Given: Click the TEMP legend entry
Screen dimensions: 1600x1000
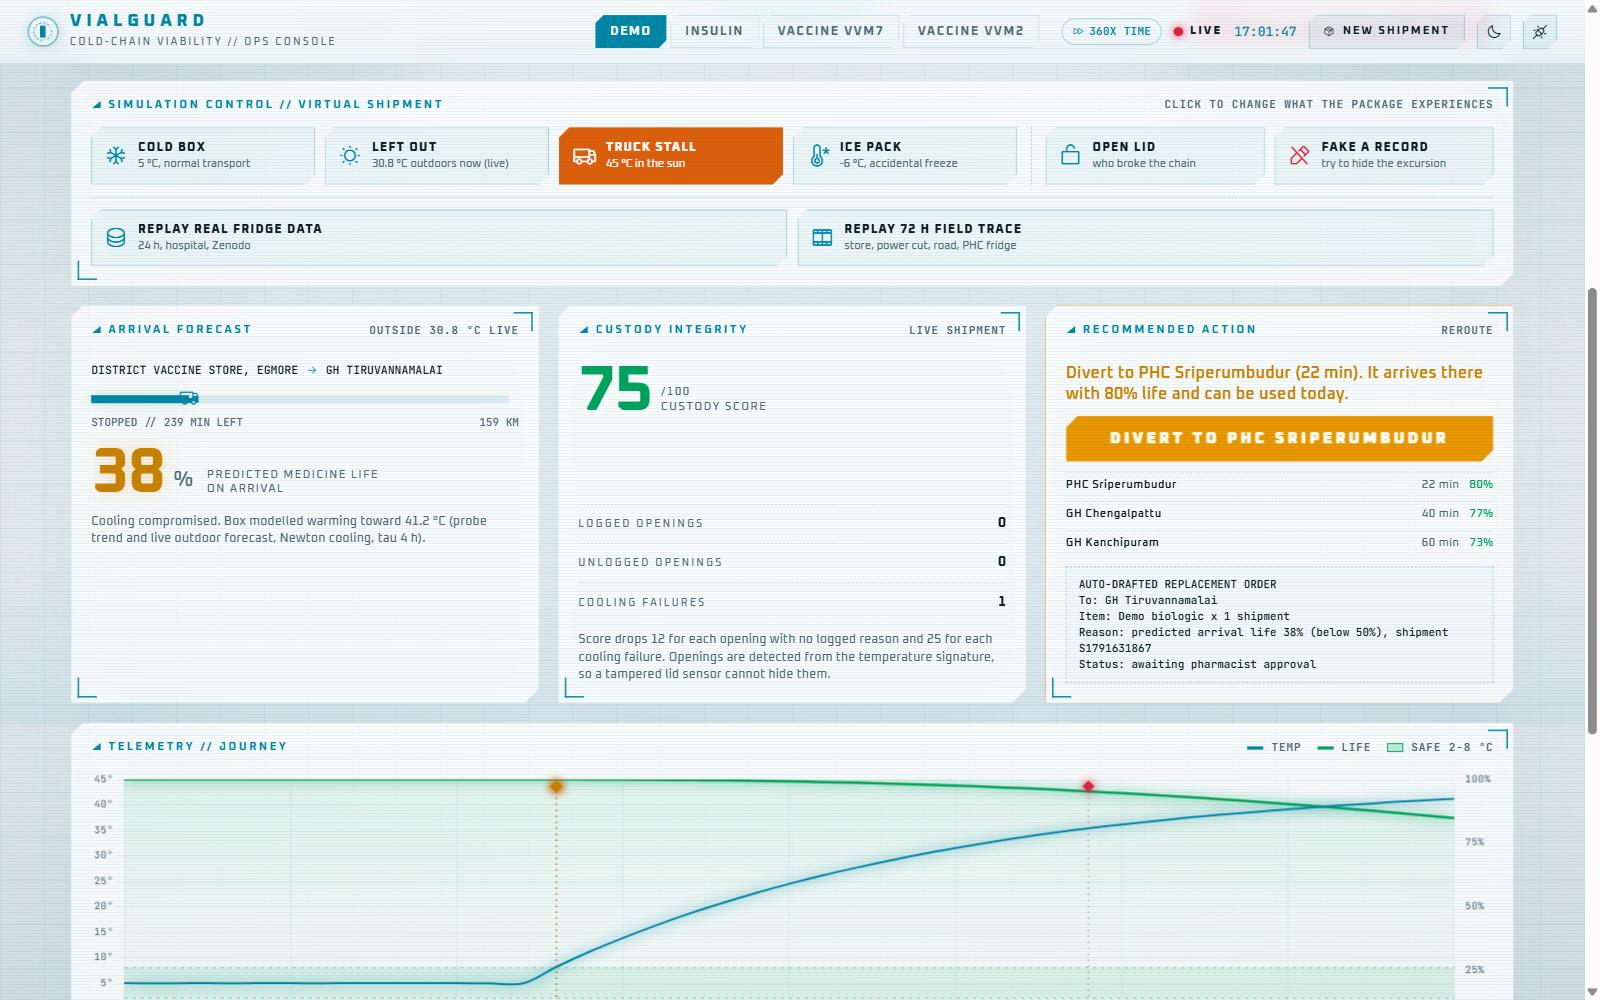Looking at the screenshot, I should 1274,747.
